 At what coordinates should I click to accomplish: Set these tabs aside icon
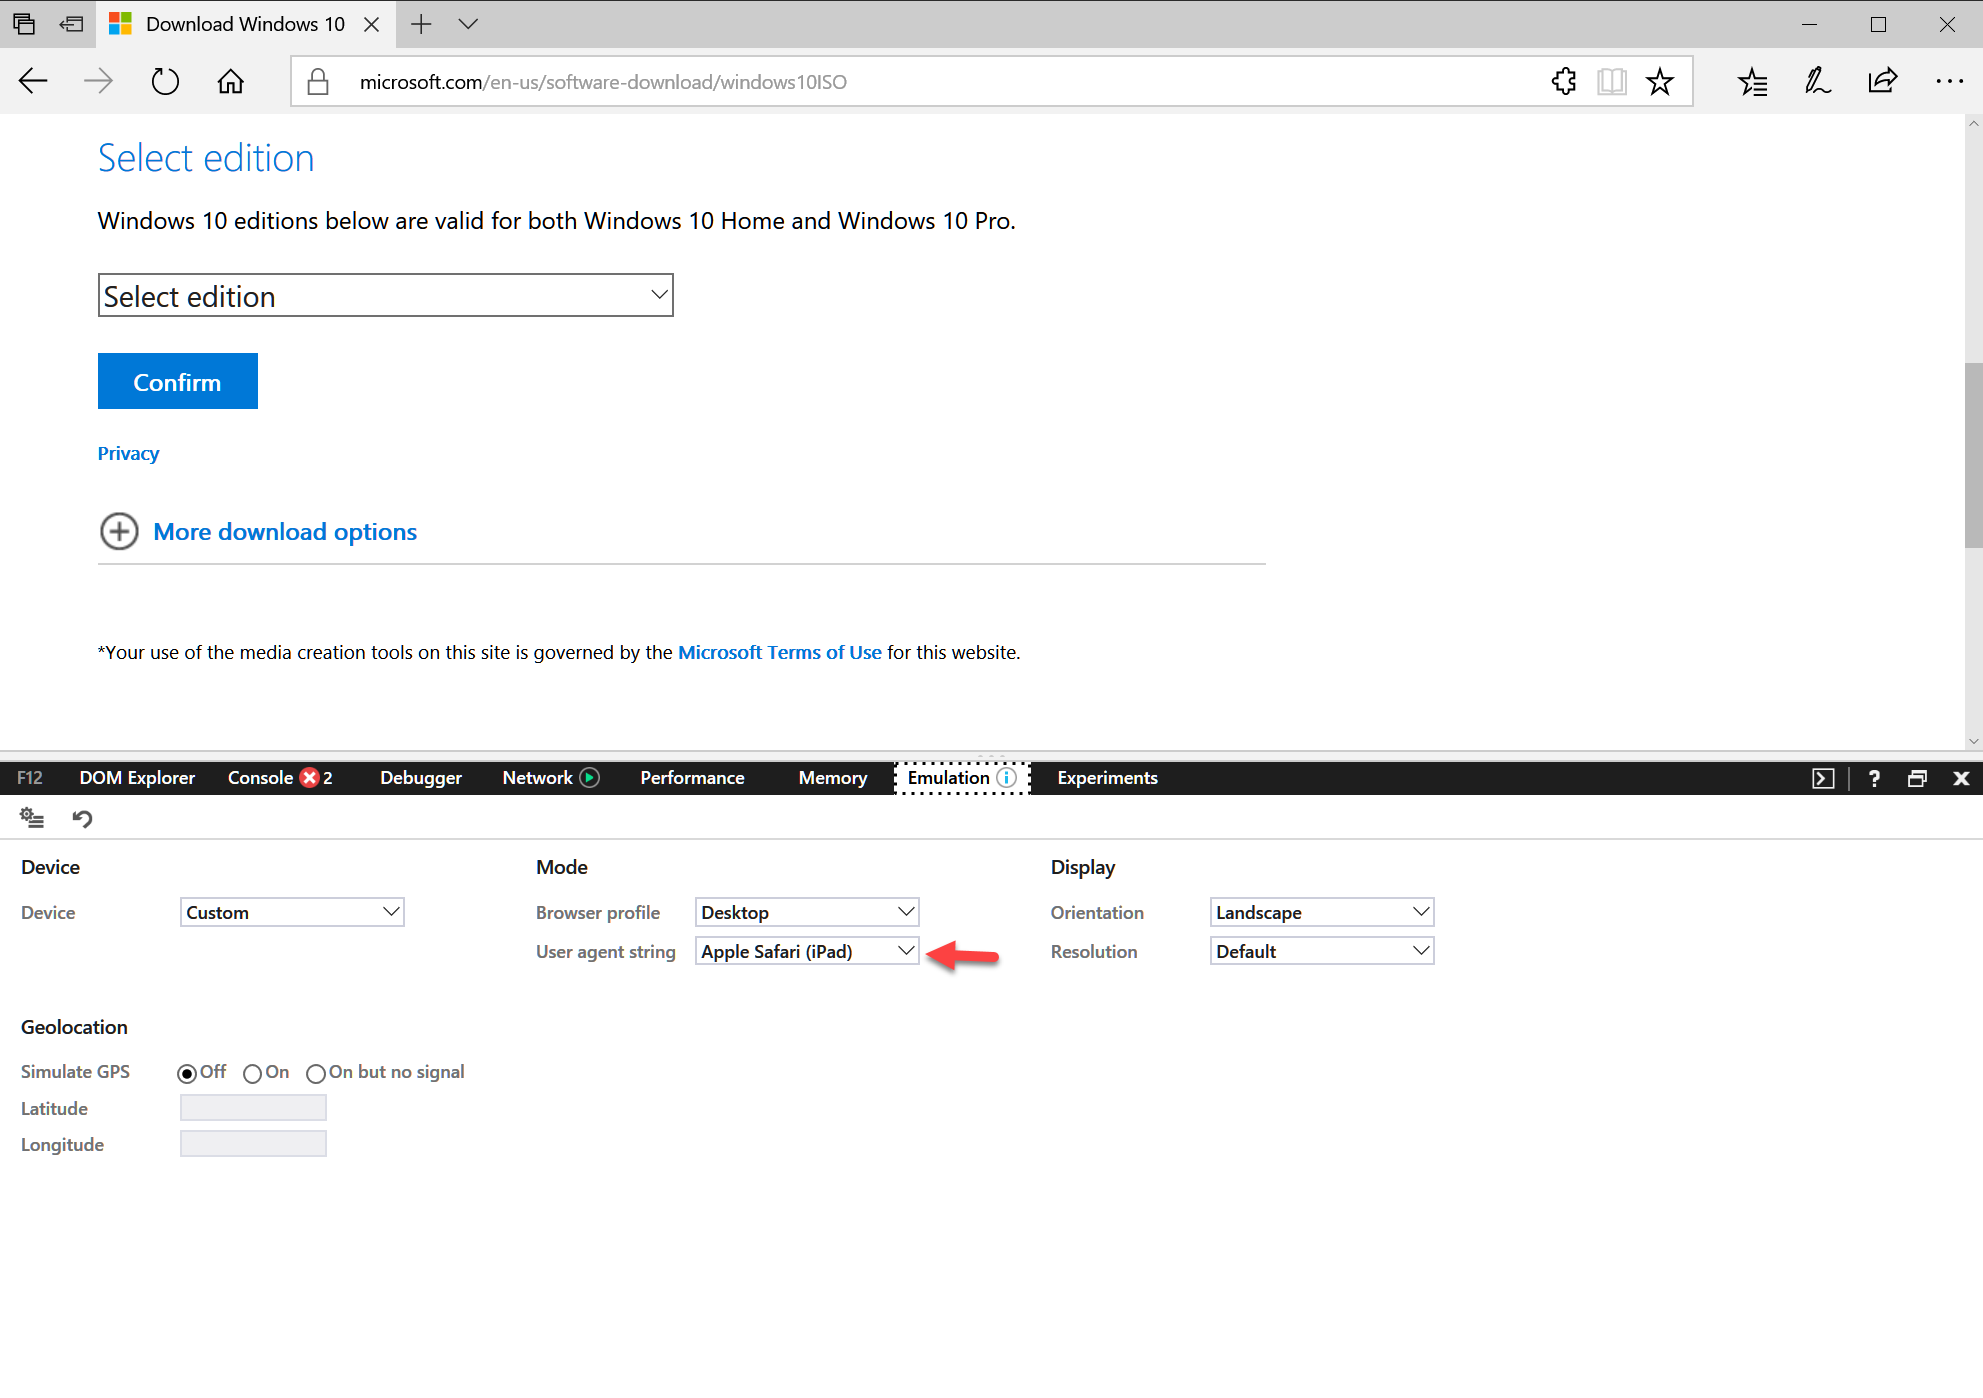coord(71,24)
